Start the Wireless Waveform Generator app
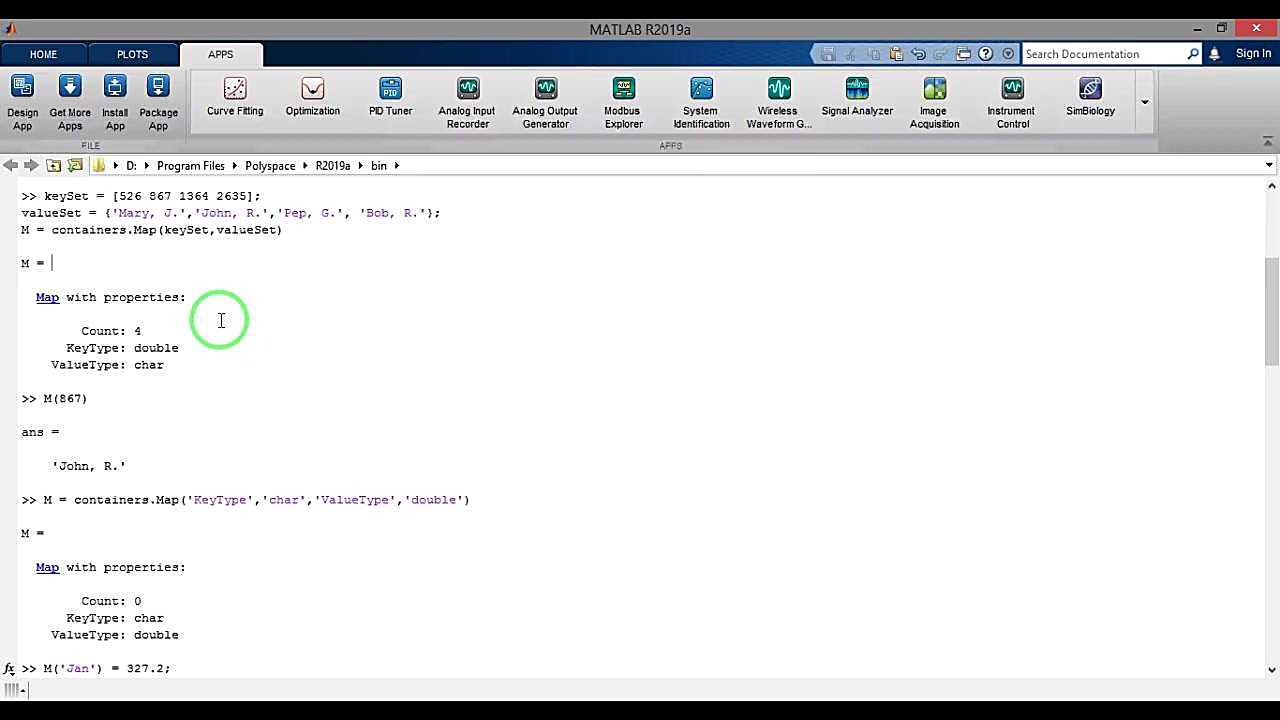 coord(778,103)
